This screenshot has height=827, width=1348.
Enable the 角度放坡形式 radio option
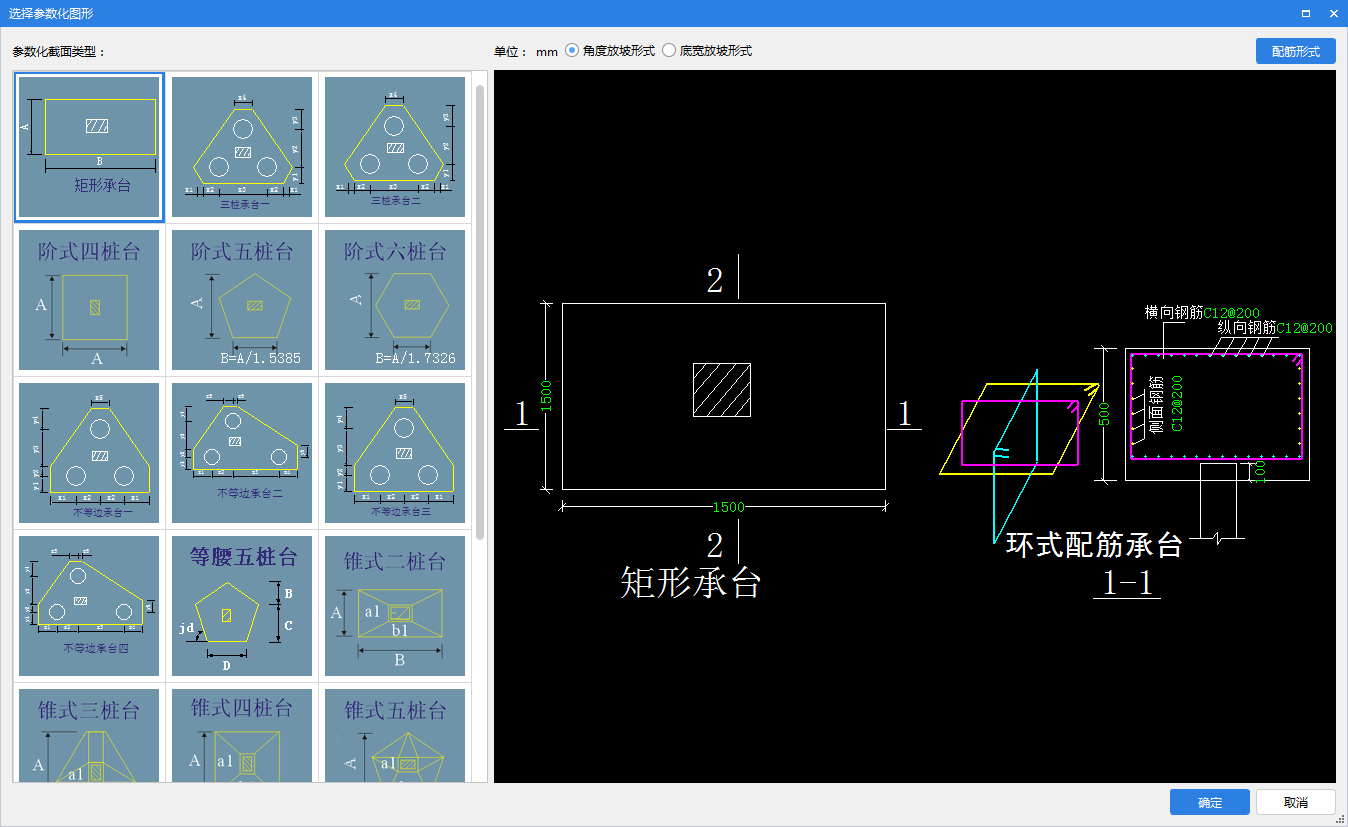pyautogui.click(x=572, y=51)
